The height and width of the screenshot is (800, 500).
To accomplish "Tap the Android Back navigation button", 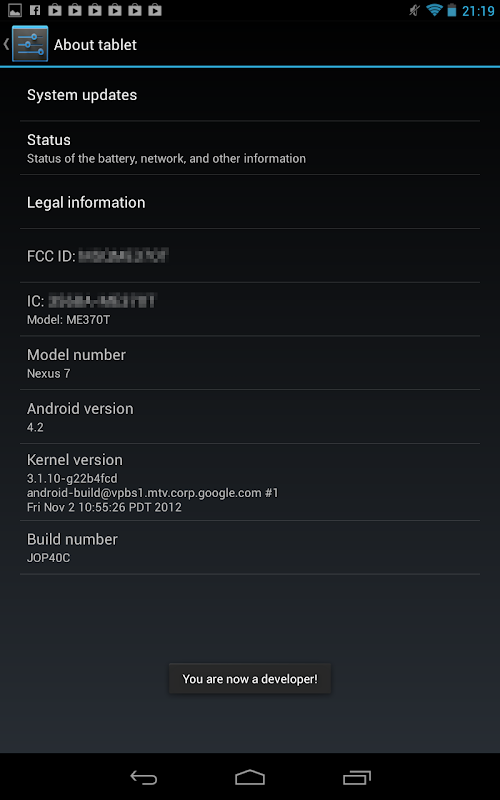I will (144, 777).
